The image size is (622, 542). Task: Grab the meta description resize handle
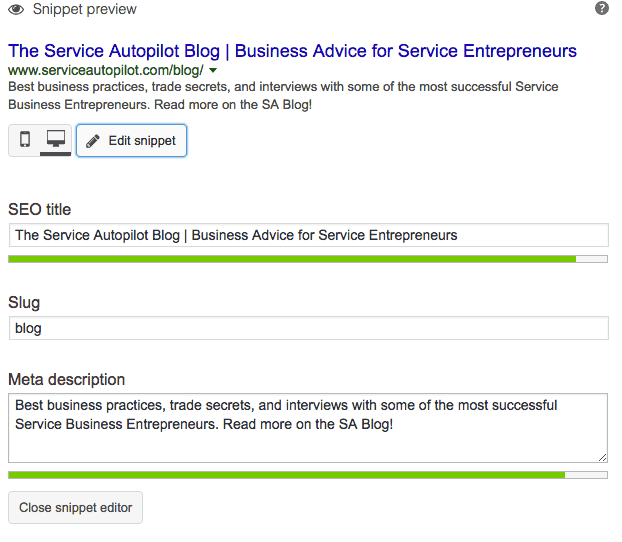pyautogui.click(x=603, y=457)
